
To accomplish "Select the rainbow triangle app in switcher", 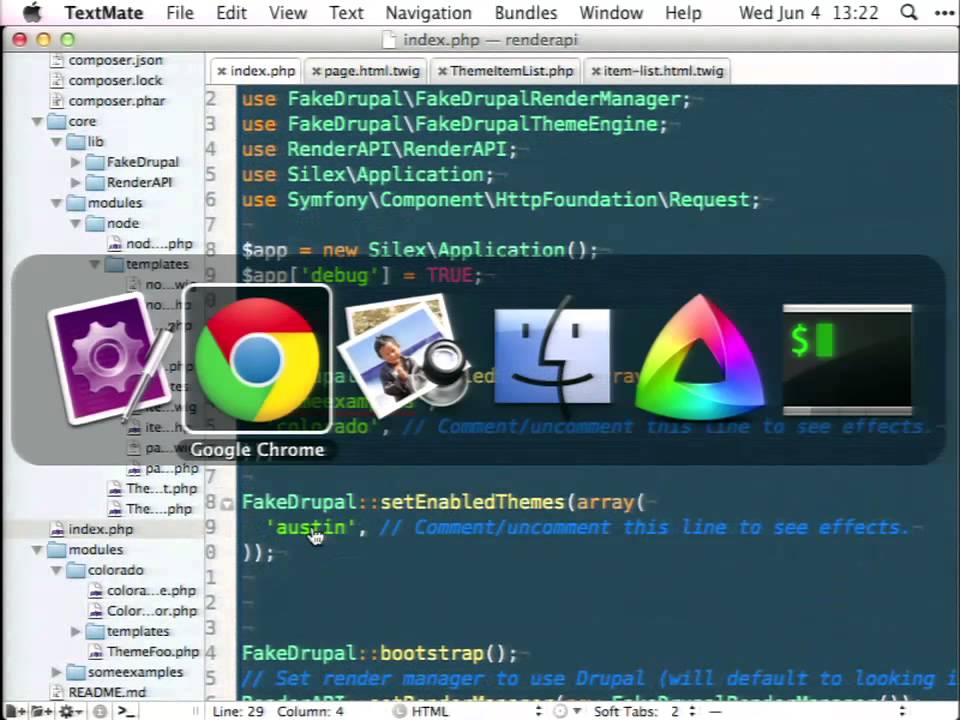I will (x=700, y=358).
